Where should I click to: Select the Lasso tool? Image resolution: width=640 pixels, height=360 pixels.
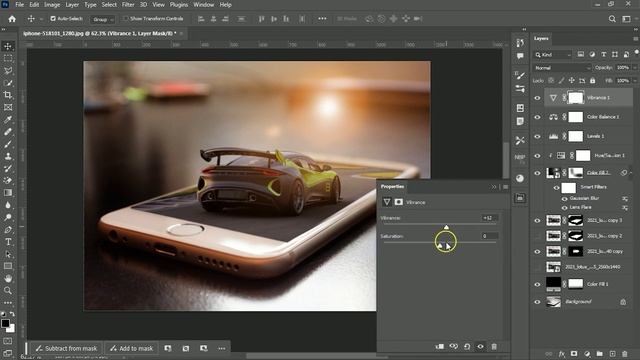click(x=8, y=71)
